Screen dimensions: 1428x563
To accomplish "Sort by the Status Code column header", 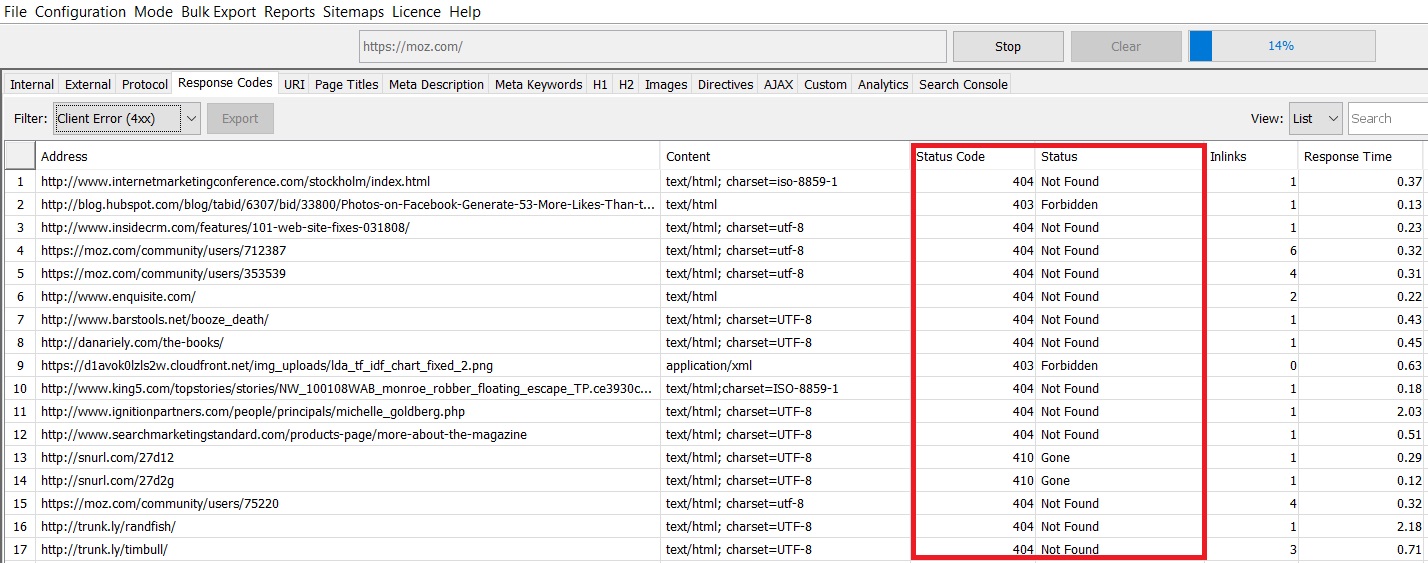I will tap(950, 156).
